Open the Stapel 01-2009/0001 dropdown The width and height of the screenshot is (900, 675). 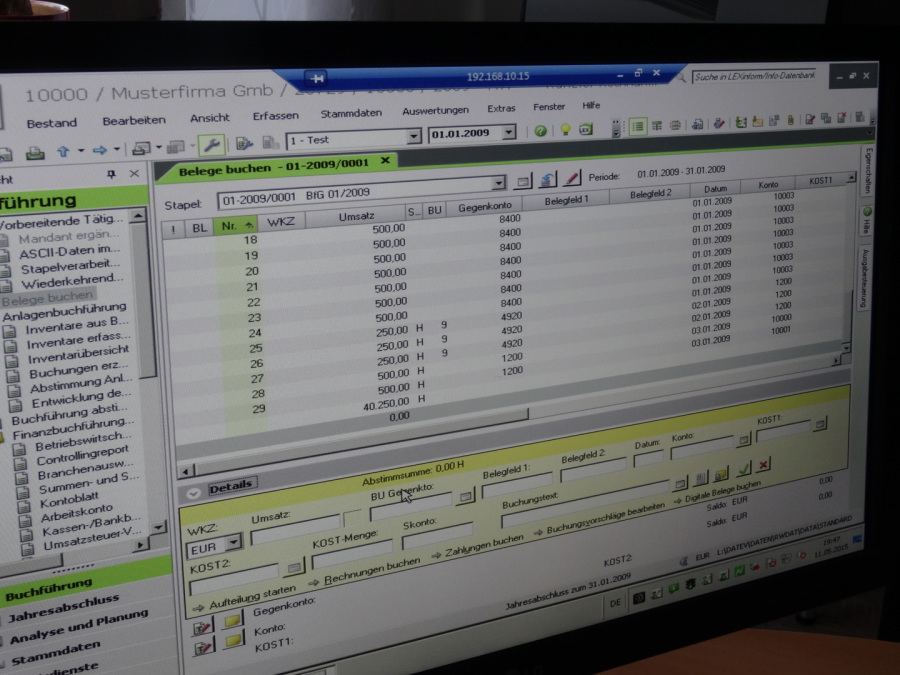499,184
